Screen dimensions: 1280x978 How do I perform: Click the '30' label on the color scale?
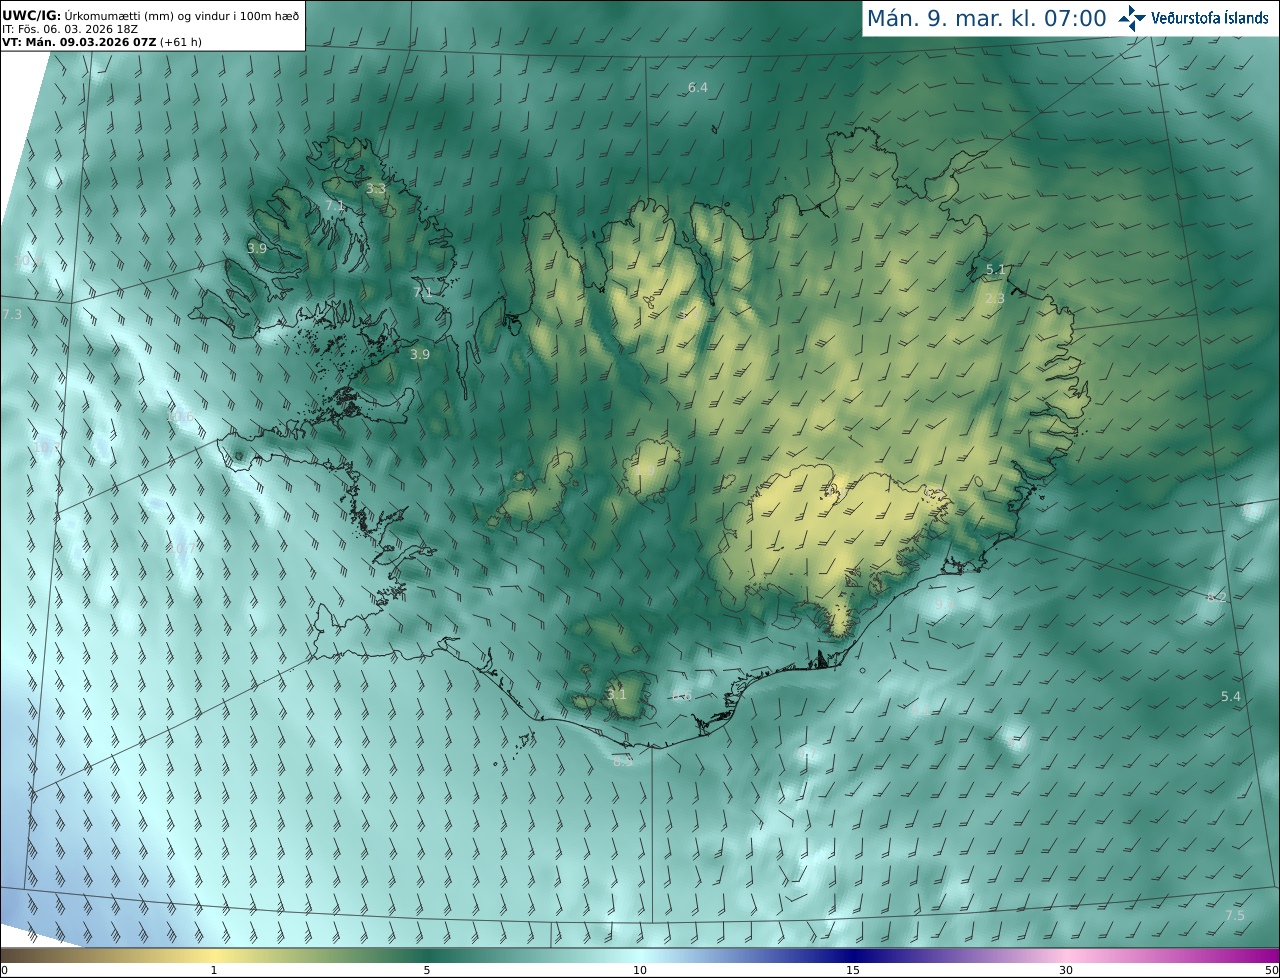pyautogui.click(x=1066, y=971)
